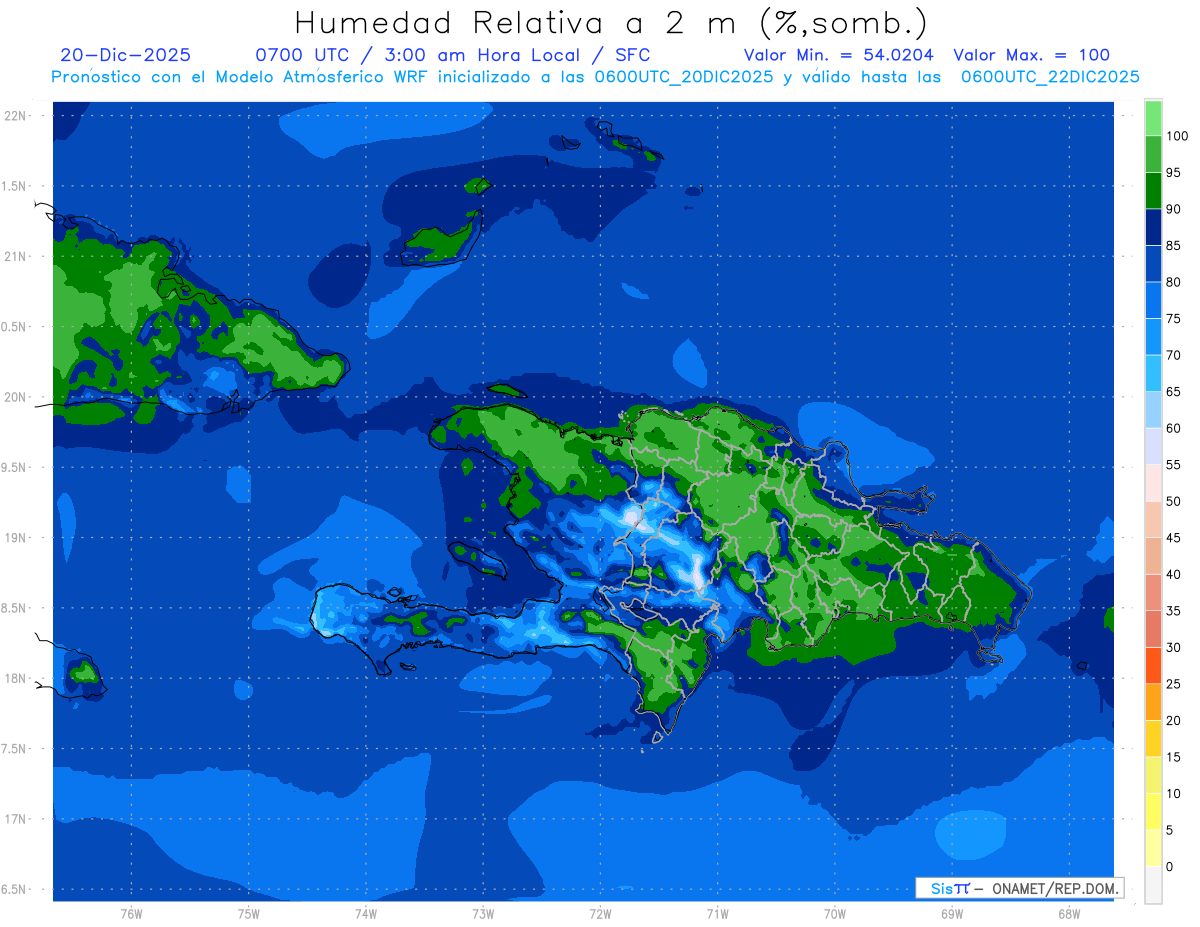Click the latitude label '9.5N'

click(x=14, y=467)
